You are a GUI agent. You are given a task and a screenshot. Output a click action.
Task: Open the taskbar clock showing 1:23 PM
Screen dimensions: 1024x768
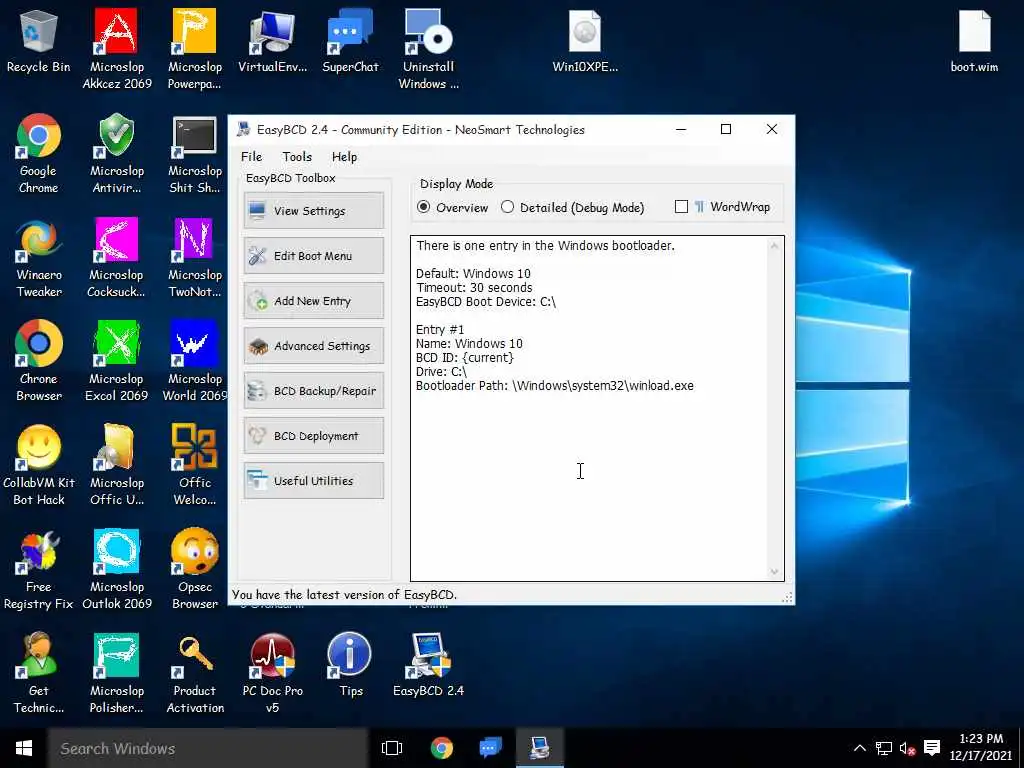(x=981, y=747)
